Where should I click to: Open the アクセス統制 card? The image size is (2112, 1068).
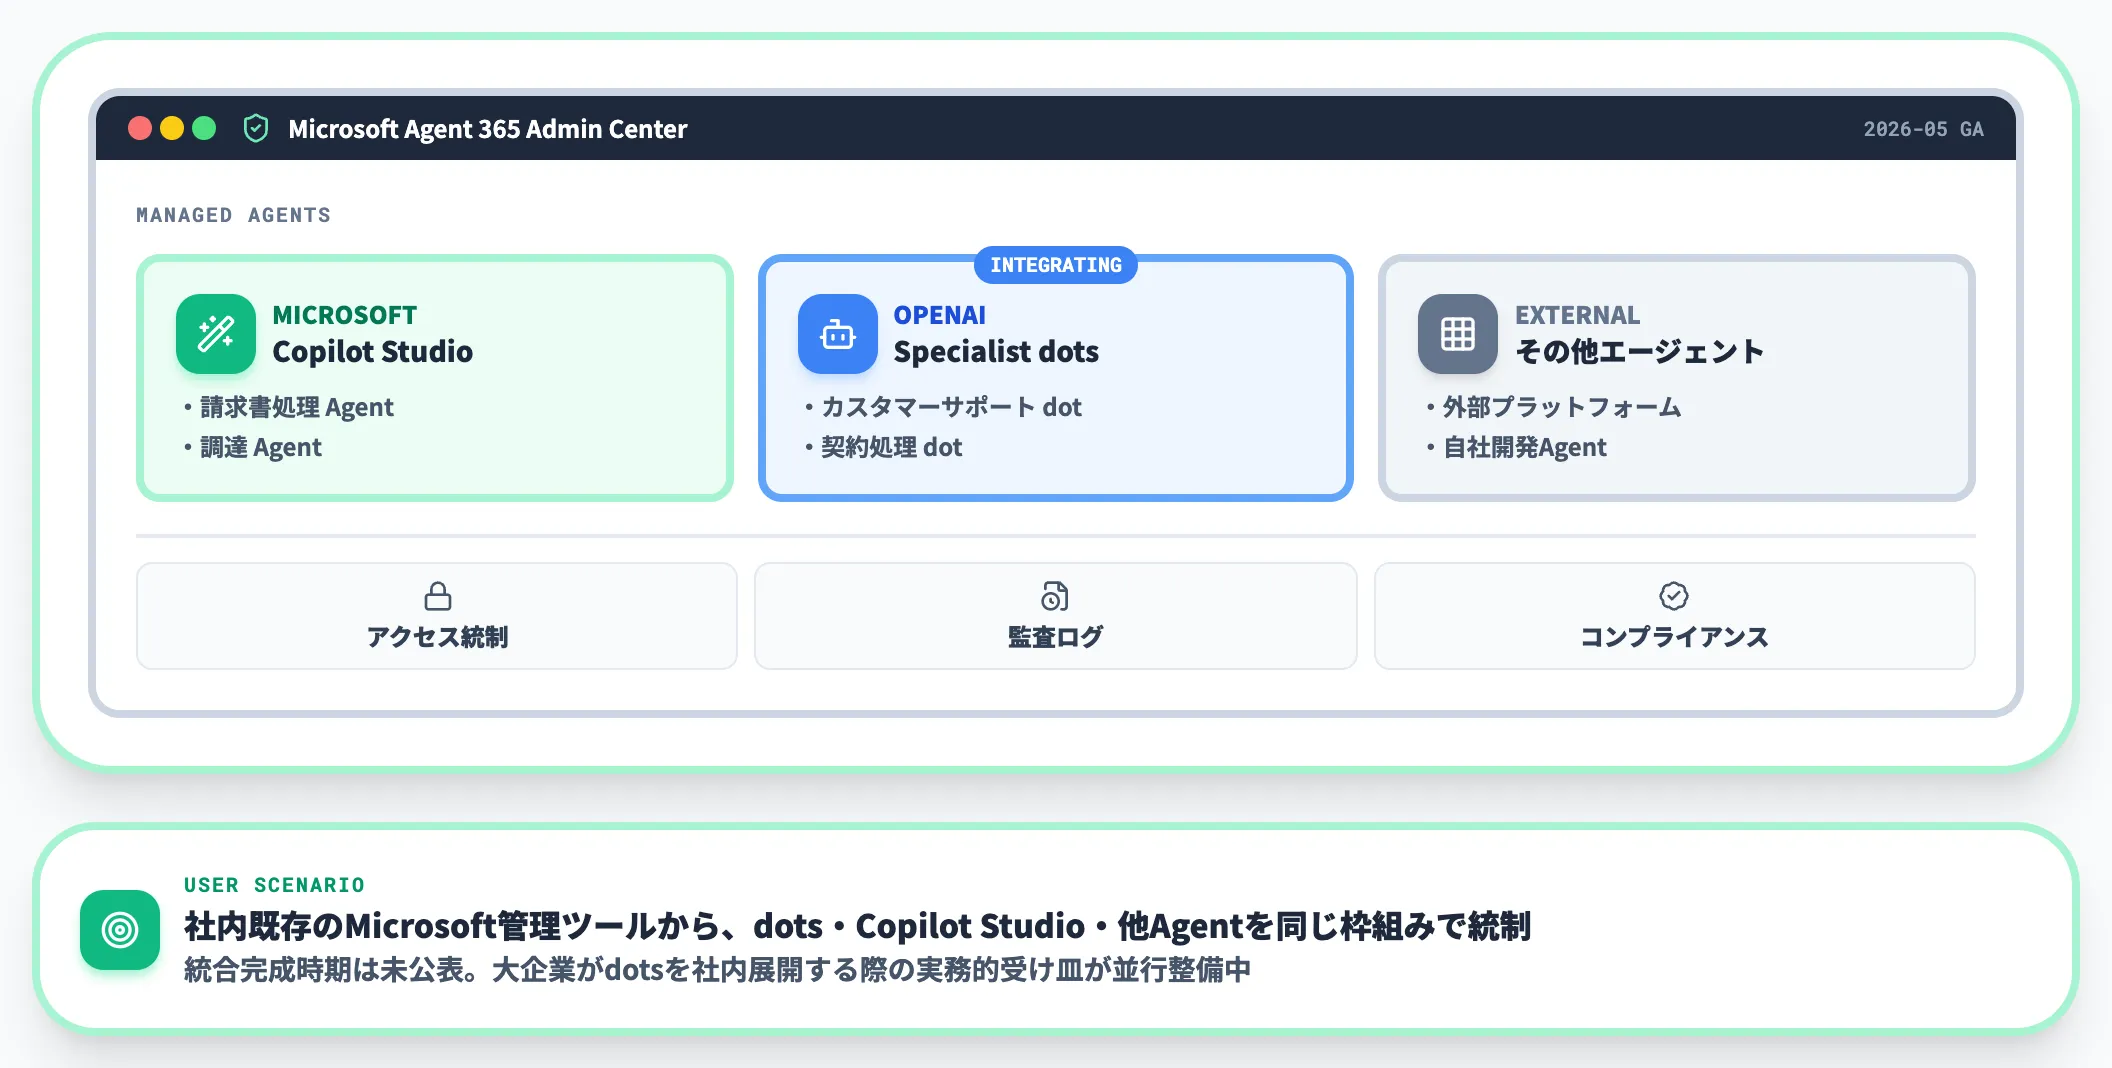tap(437, 616)
